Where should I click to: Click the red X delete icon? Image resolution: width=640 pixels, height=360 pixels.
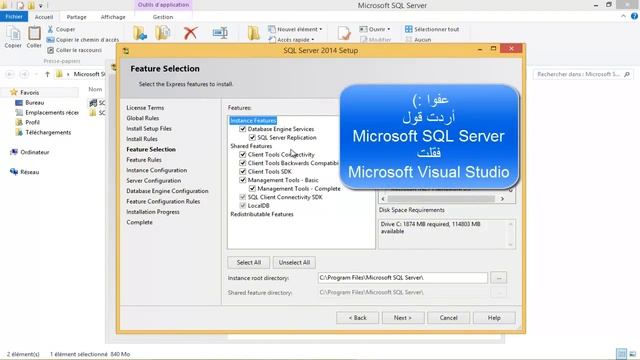pyautogui.click(x=190, y=33)
